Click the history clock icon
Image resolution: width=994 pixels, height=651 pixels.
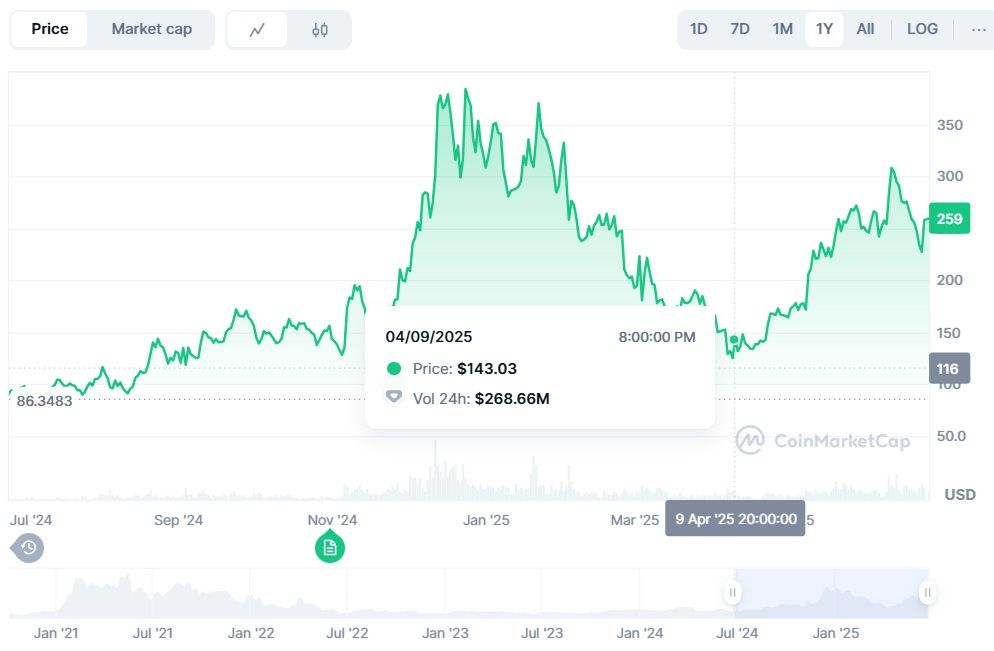point(28,547)
